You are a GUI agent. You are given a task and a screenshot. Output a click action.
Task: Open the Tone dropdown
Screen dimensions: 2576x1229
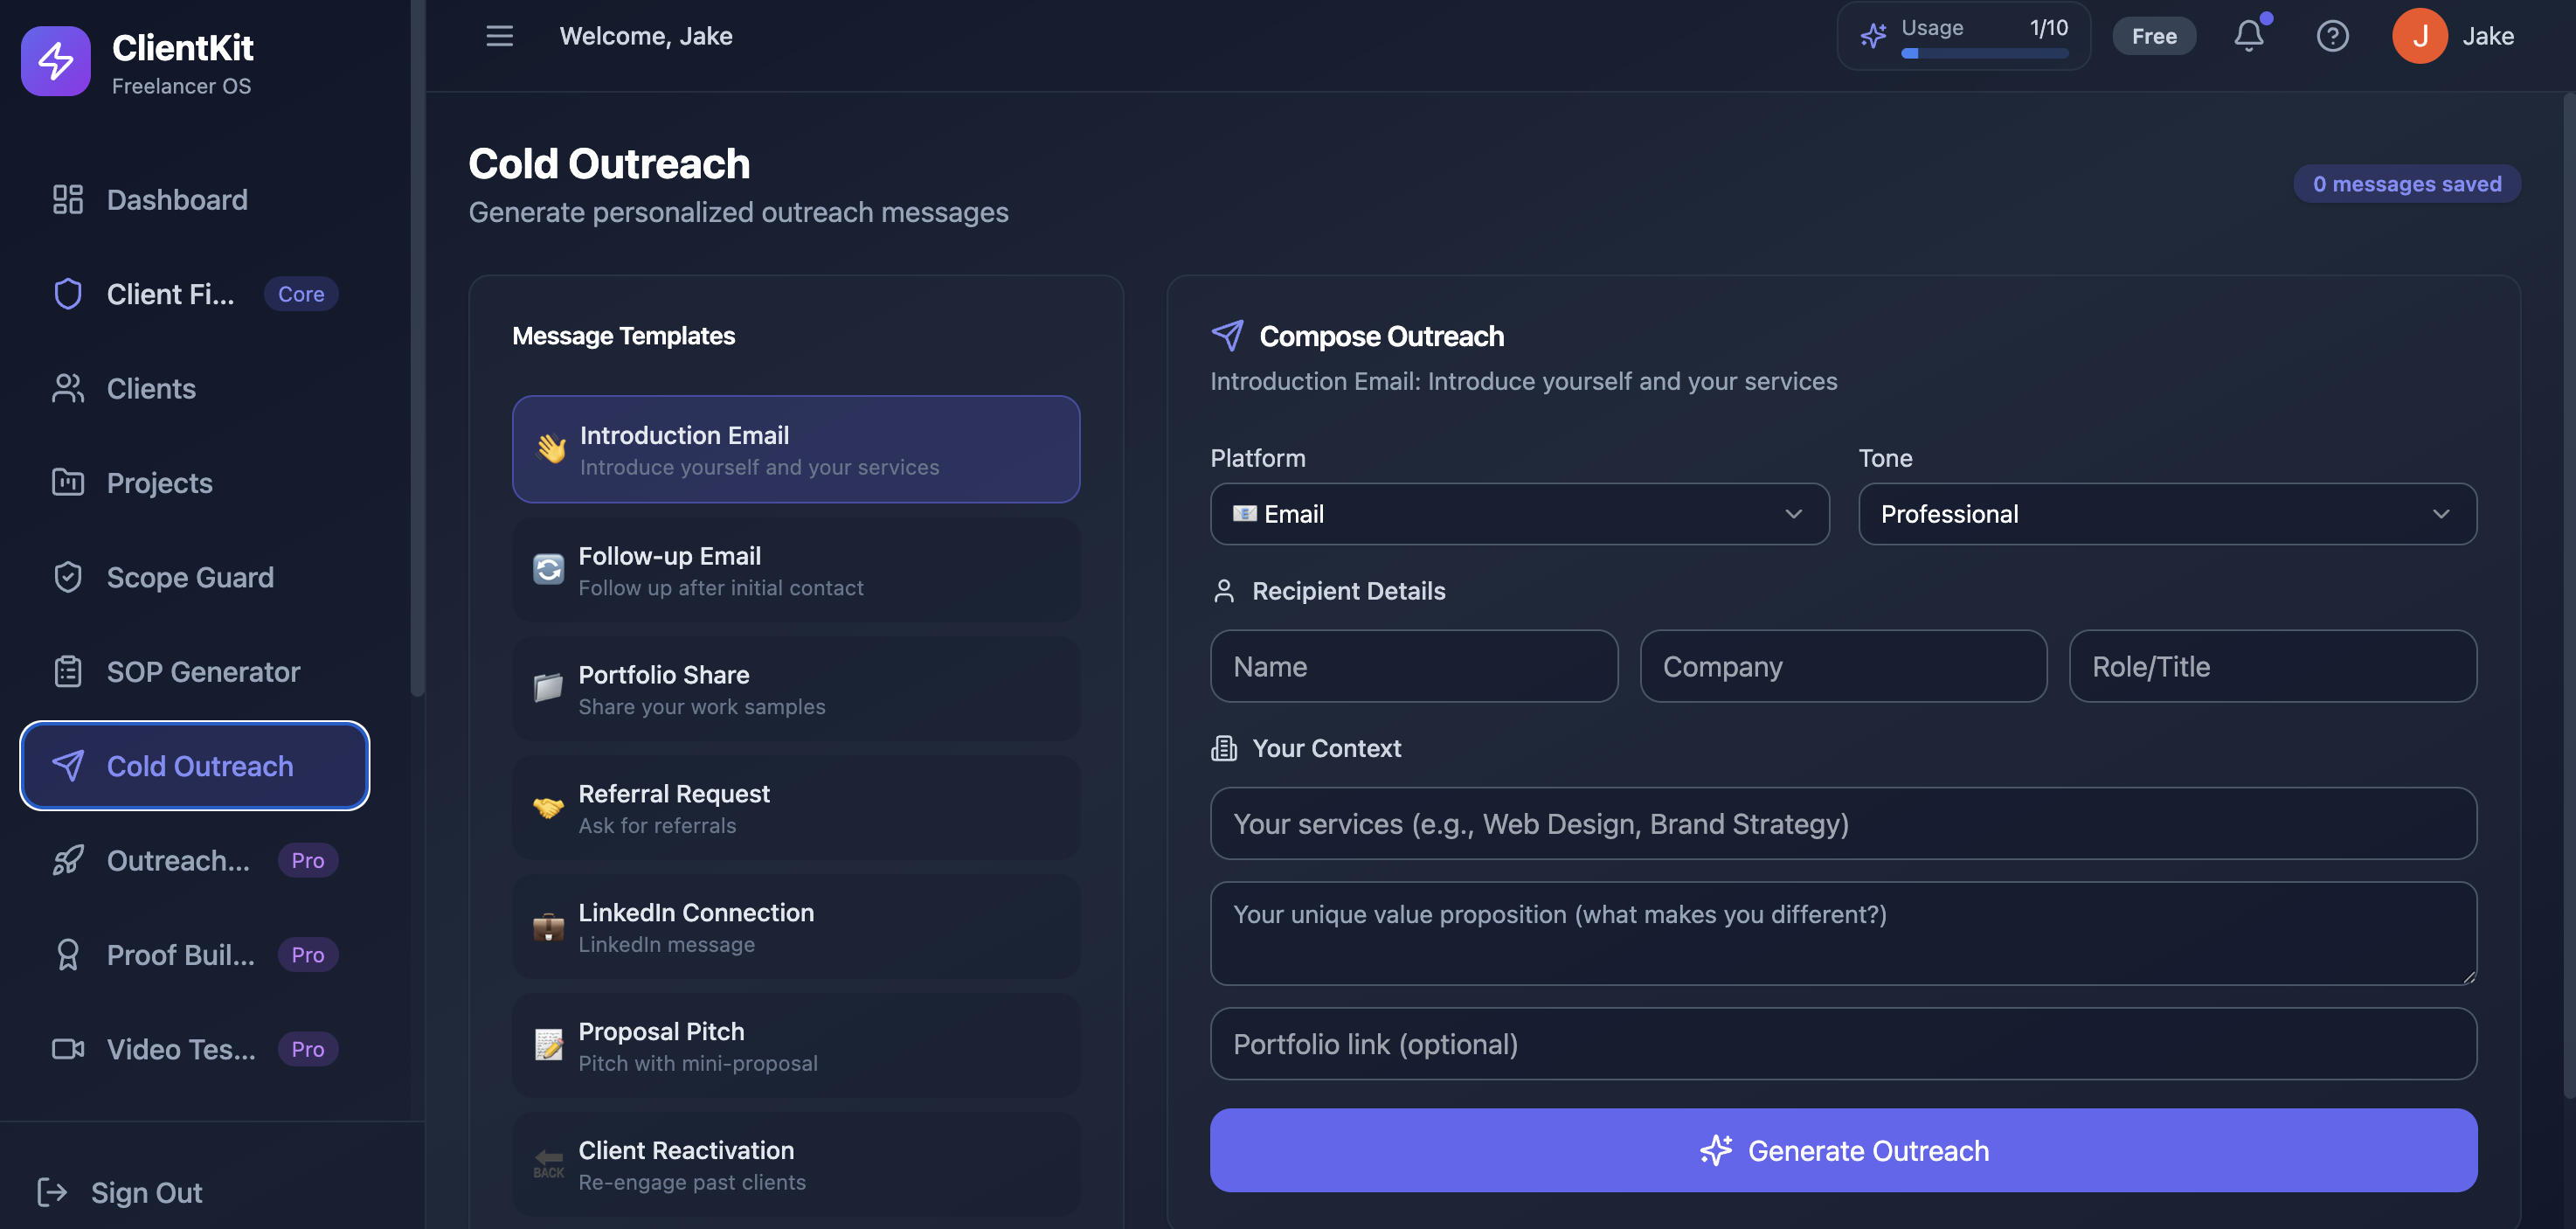click(x=2167, y=514)
